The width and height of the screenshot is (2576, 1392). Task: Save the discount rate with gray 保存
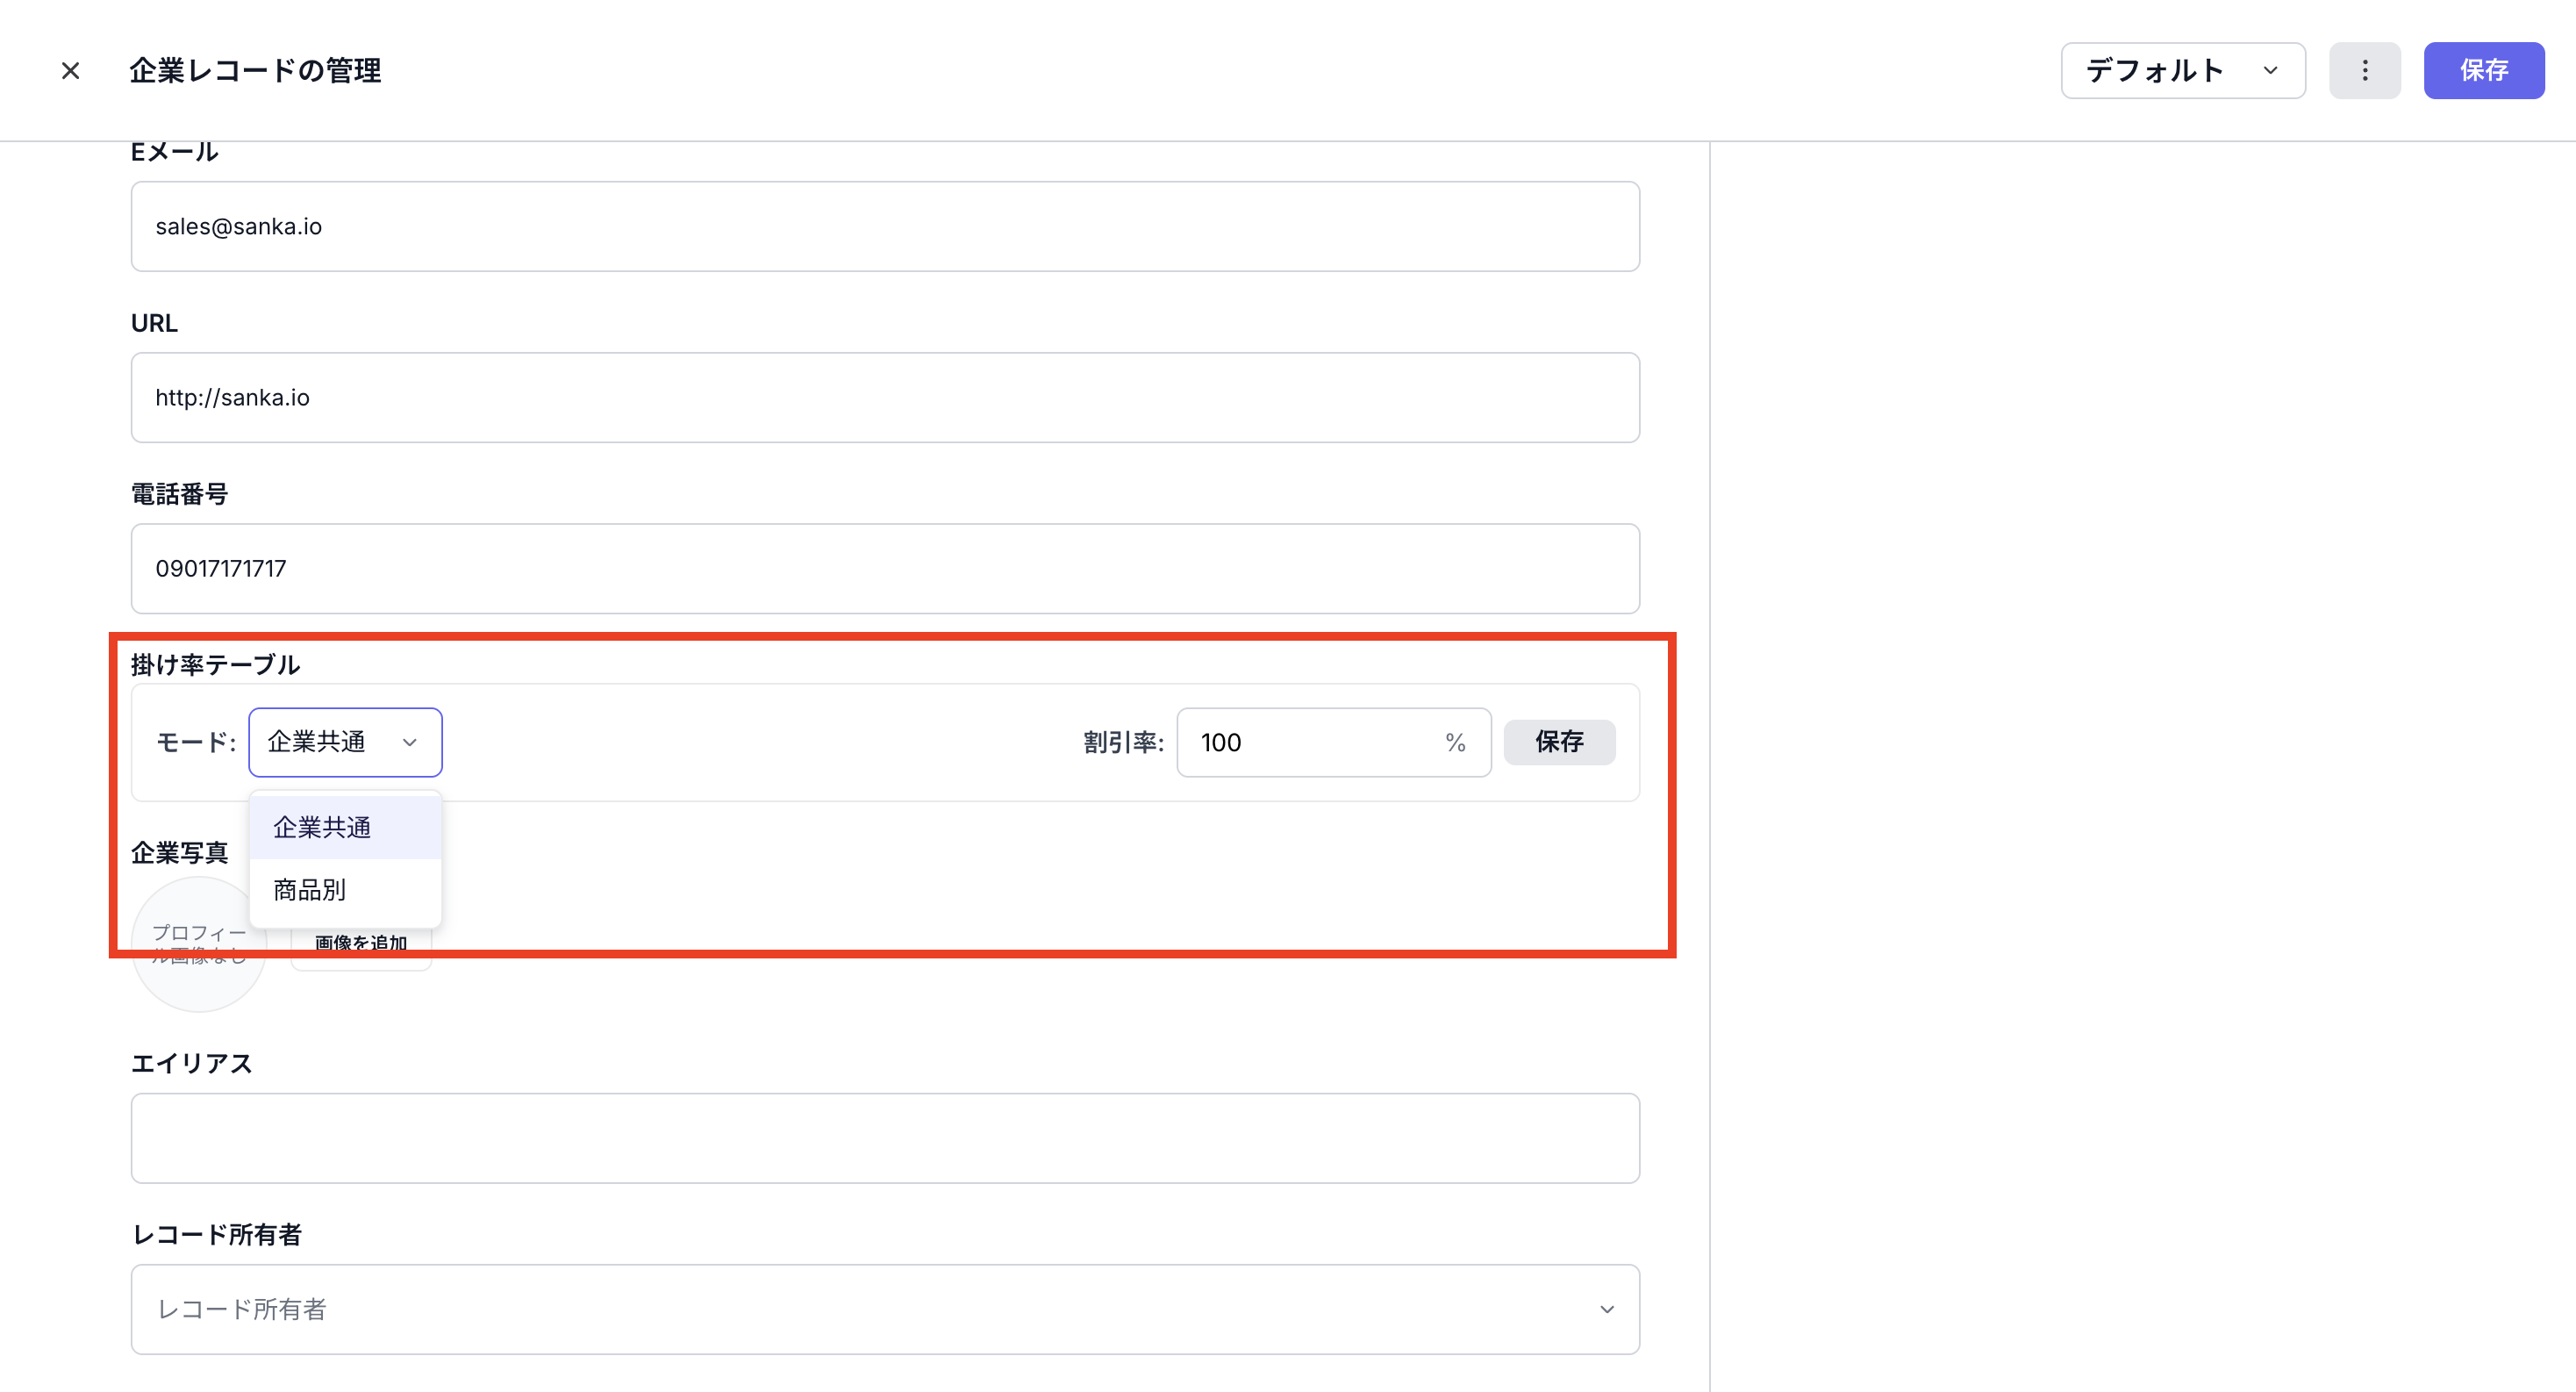[x=1558, y=742]
